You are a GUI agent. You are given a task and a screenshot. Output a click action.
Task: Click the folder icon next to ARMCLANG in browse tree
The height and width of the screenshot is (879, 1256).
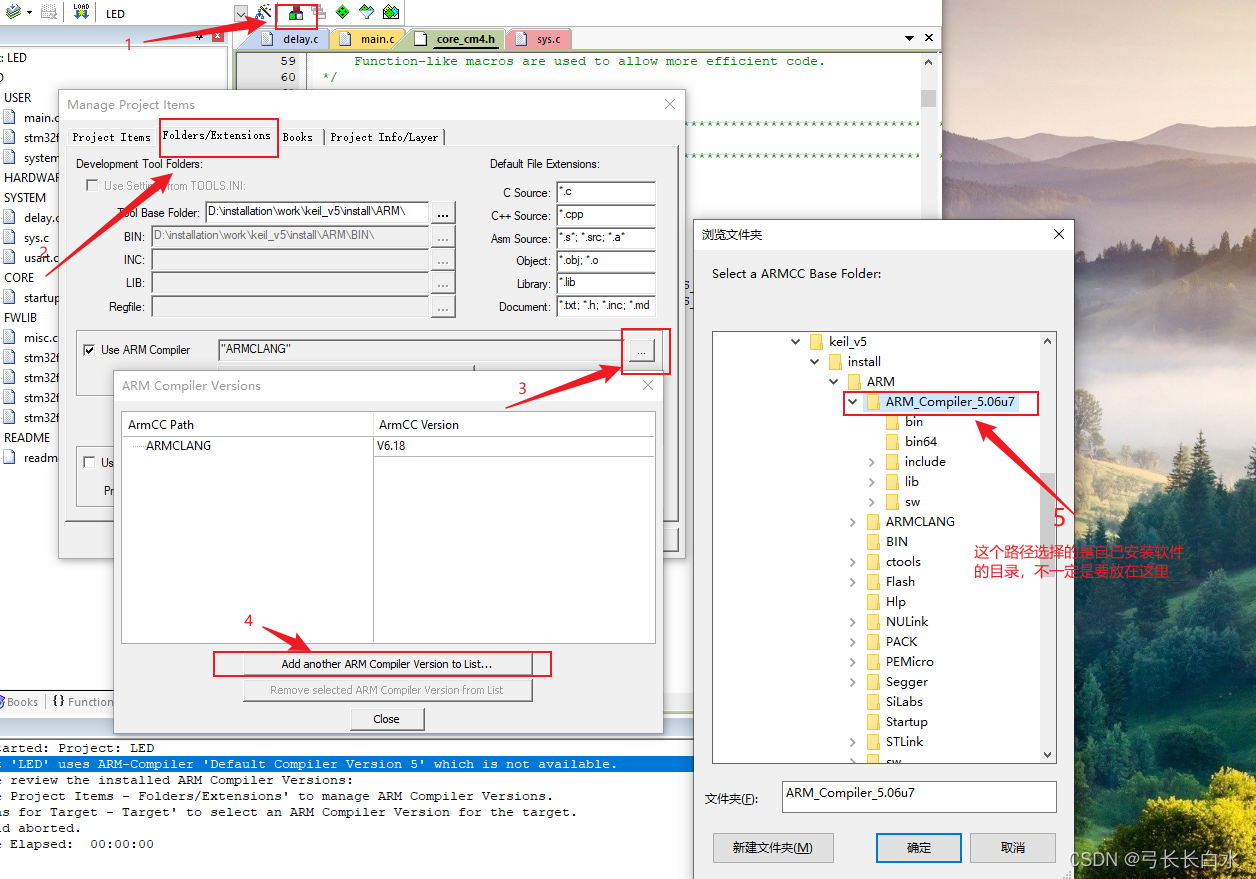(x=874, y=522)
